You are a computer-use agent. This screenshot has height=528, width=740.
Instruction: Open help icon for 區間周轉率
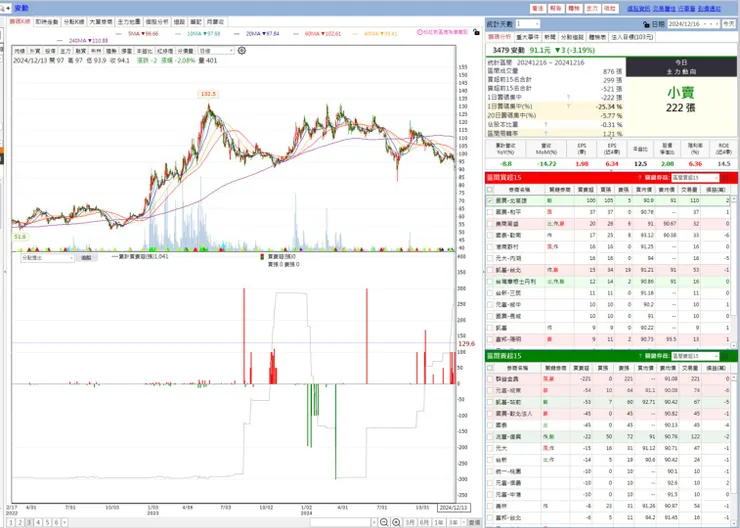pyautogui.click(x=546, y=134)
